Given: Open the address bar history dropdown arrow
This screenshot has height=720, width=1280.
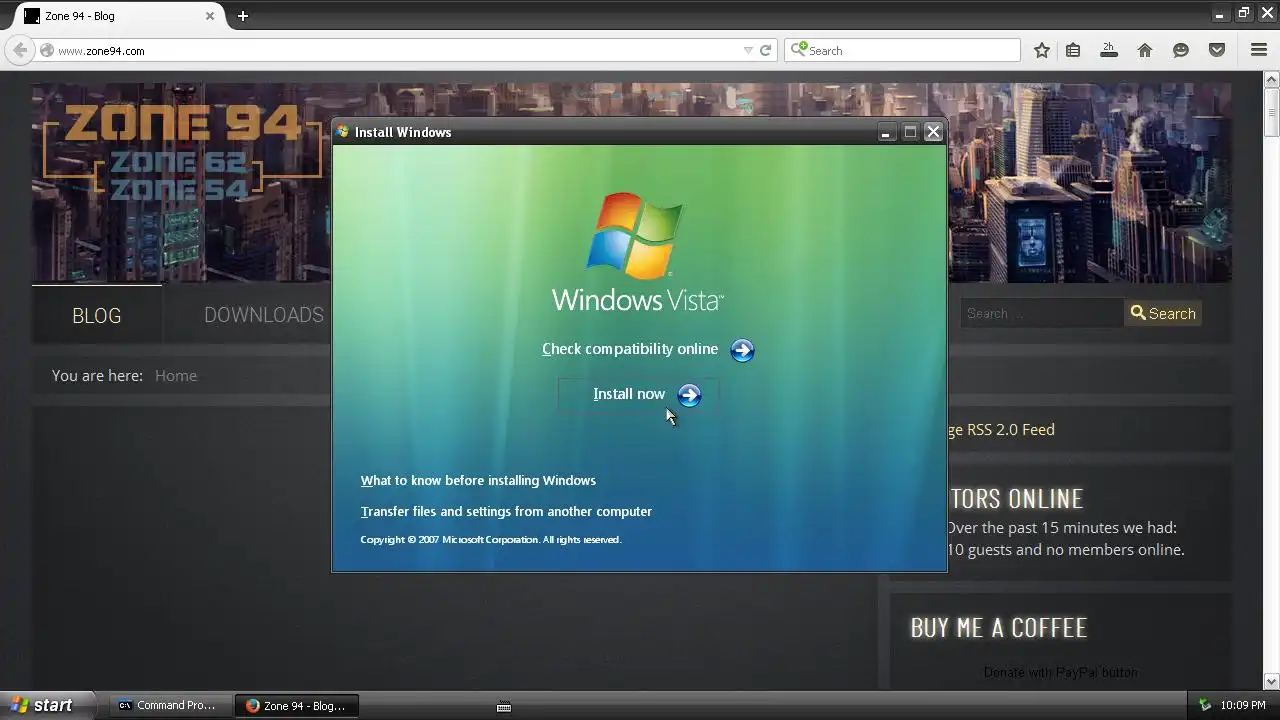Looking at the screenshot, I should coord(747,50).
